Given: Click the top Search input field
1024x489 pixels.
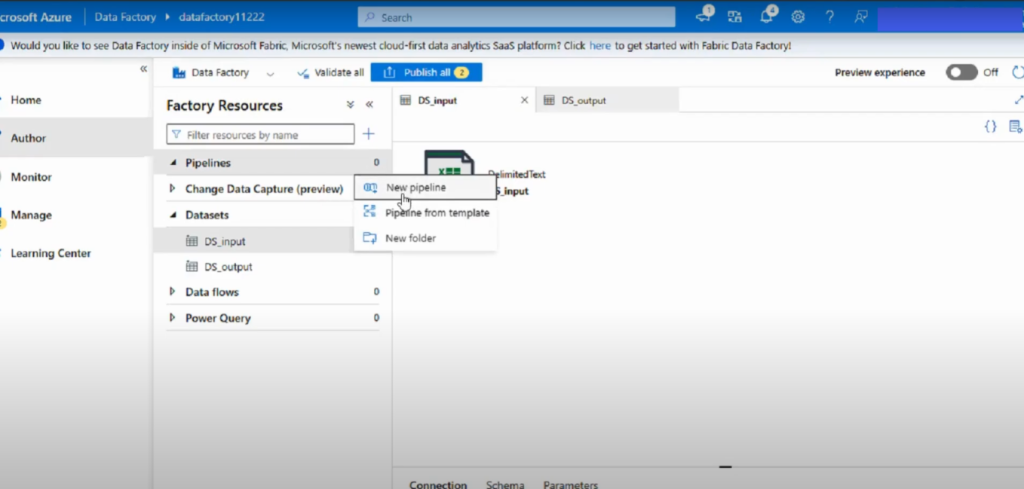Looking at the screenshot, I should [517, 18].
